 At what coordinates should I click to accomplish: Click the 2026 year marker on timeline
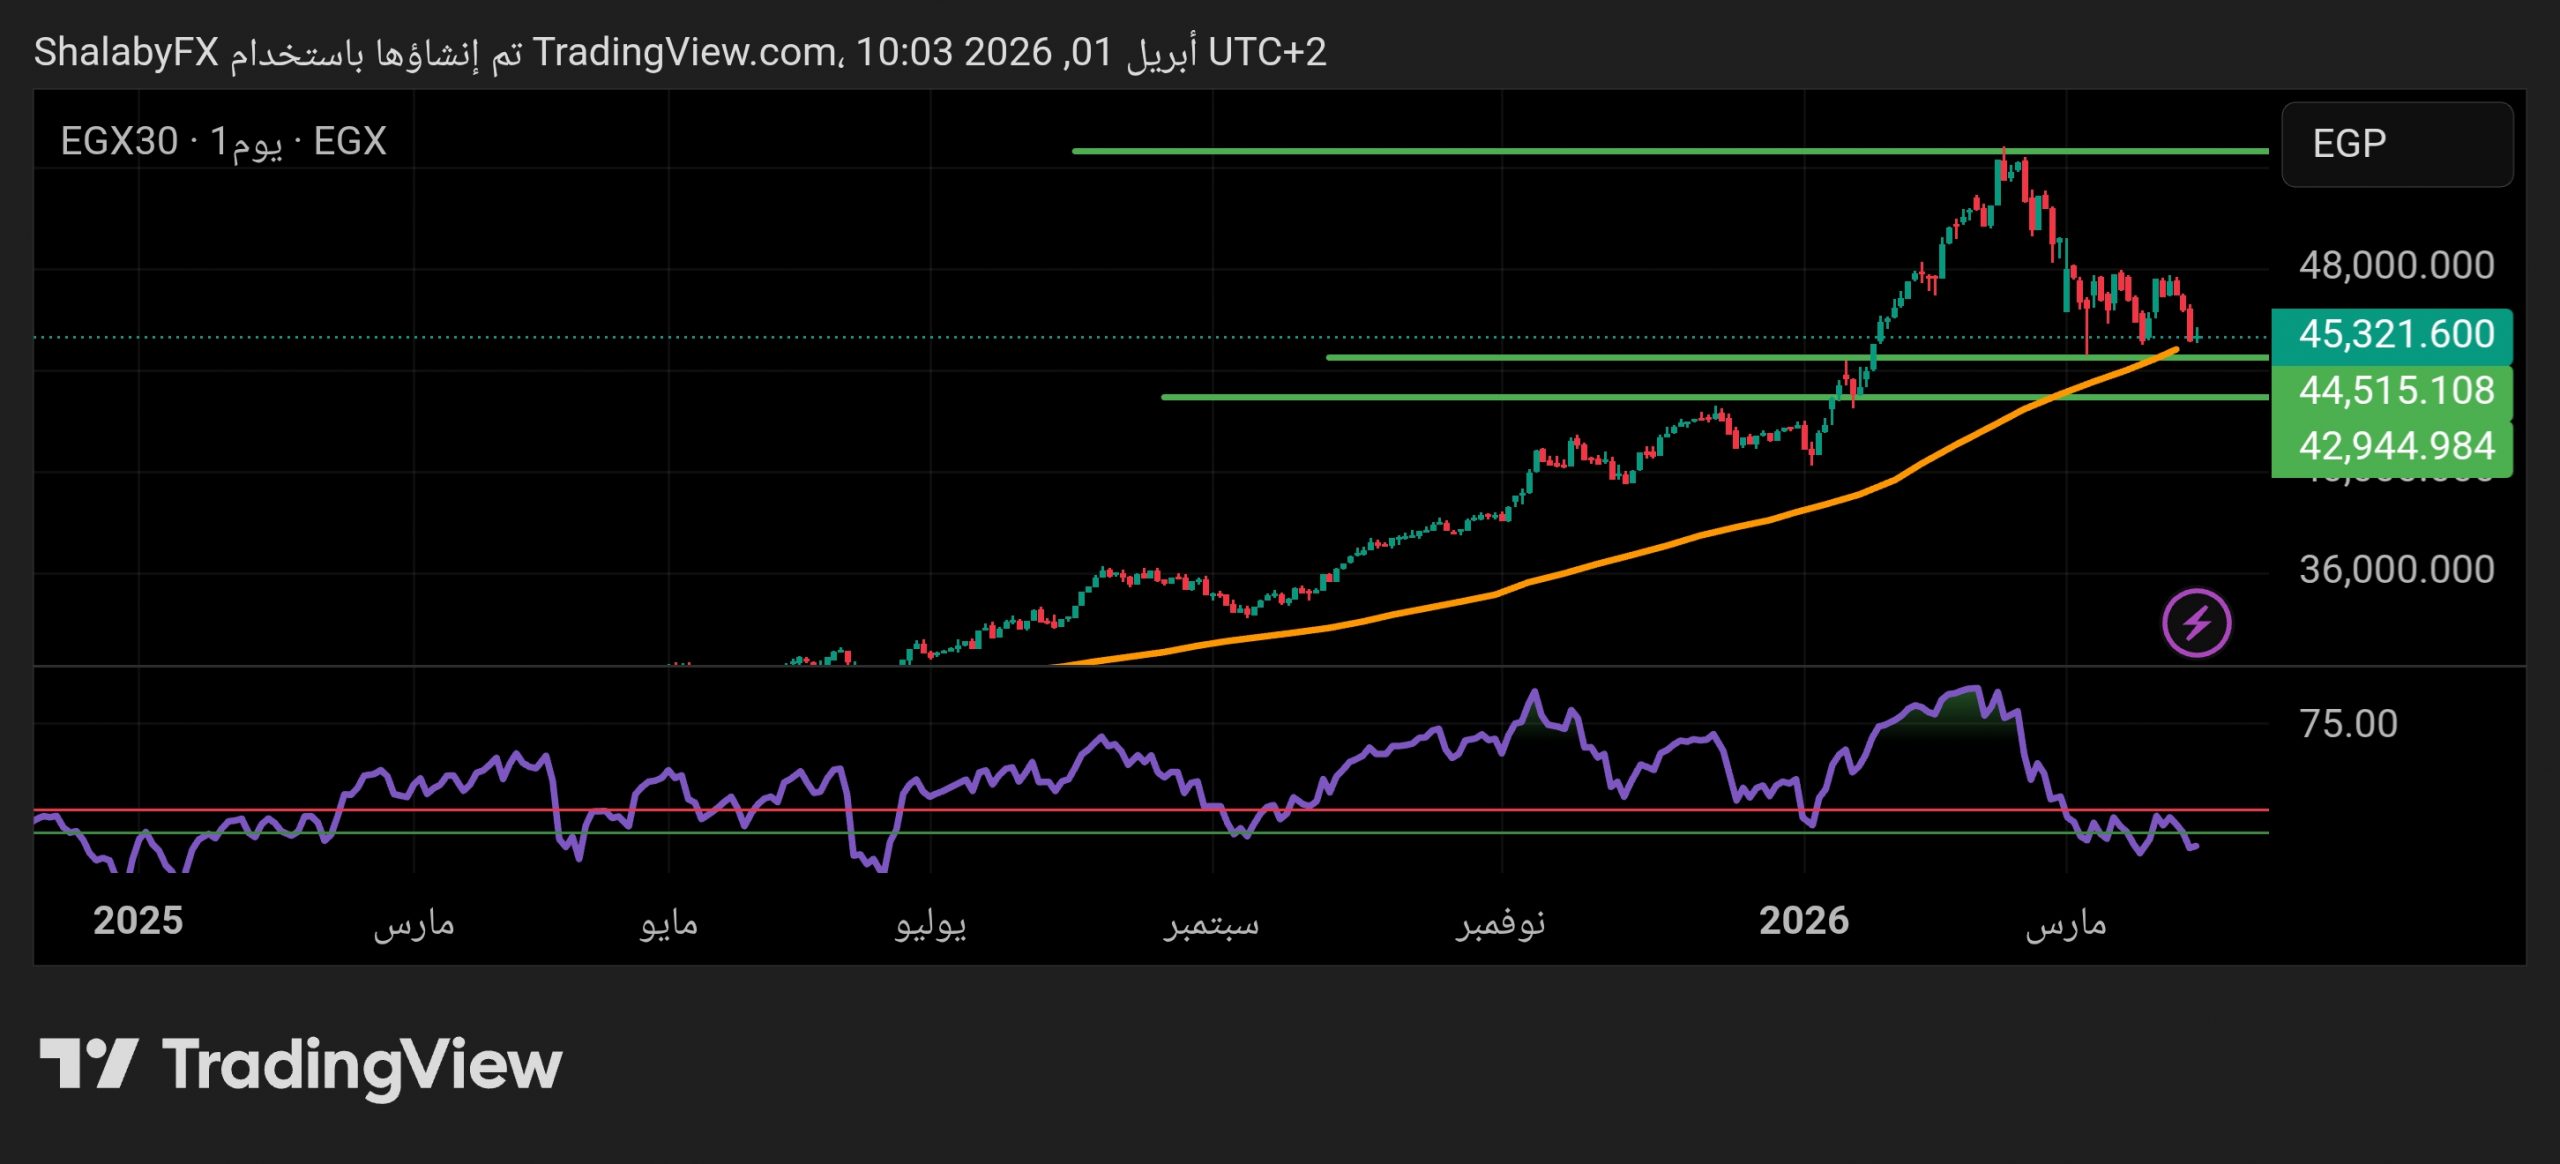(x=1803, y=920)
